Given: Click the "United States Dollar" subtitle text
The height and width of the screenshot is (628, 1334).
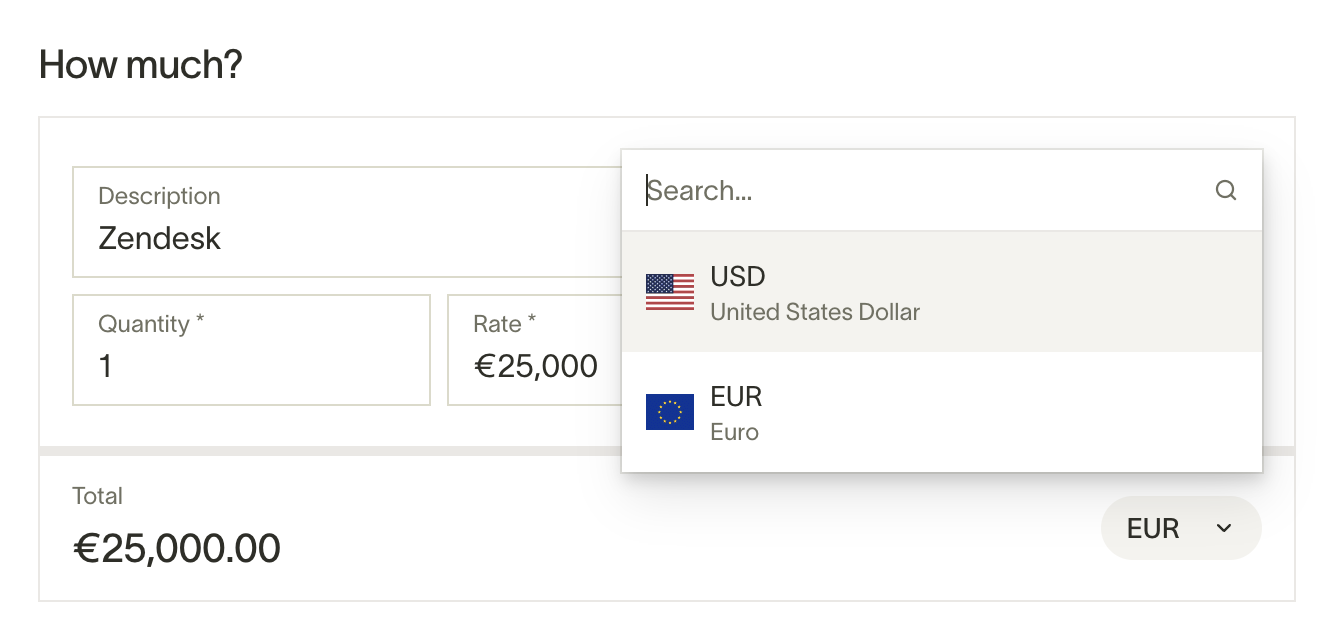Looking at the screenshot, I should coord(815,312).
